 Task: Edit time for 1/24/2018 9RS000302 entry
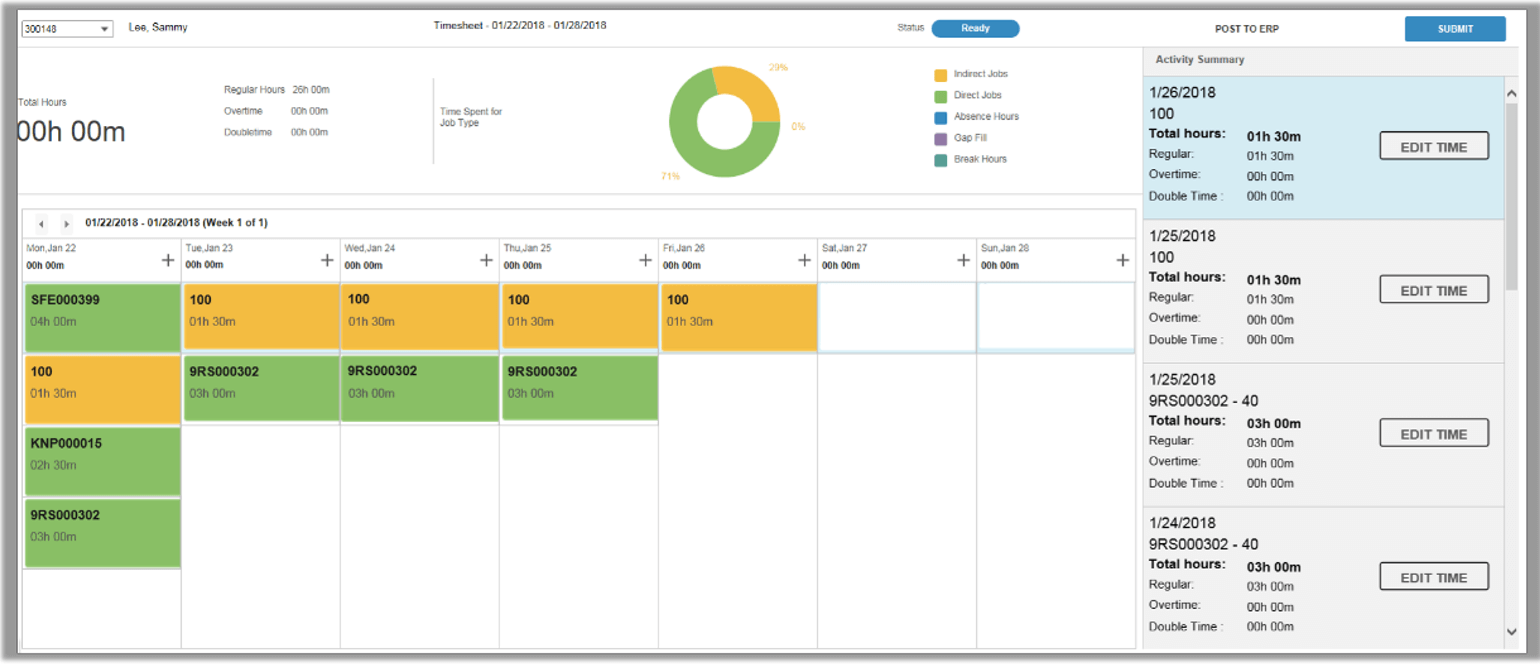(1433, 577)
